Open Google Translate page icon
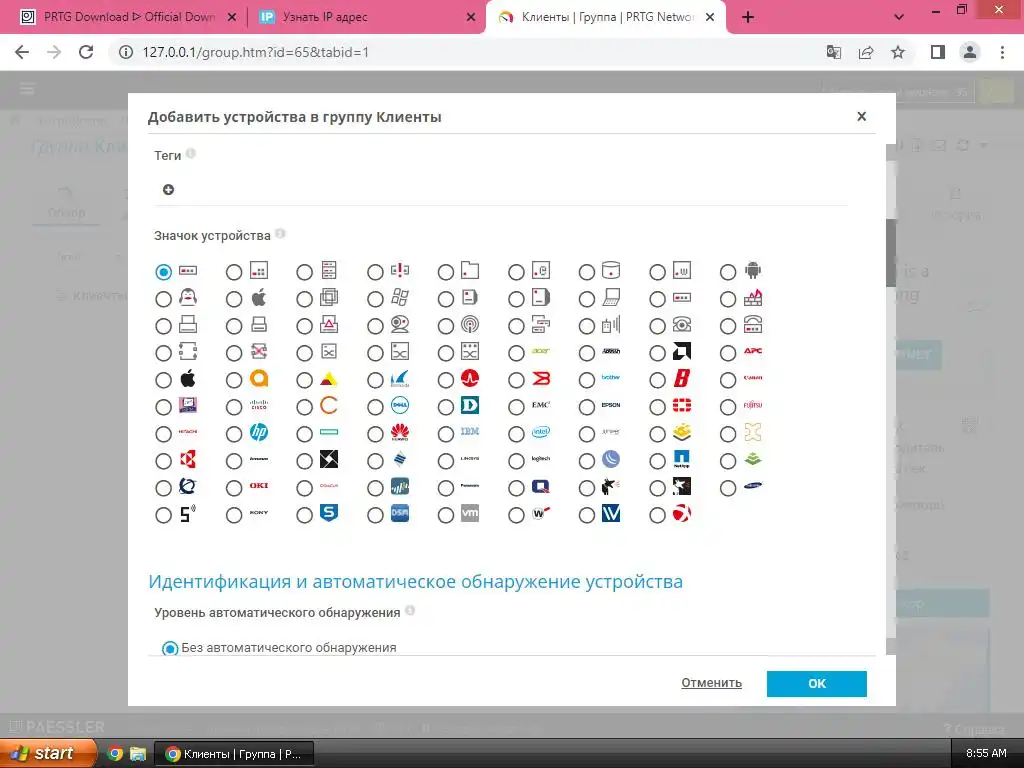Viewport: 1024px width, 768px height. [x=833, y=52]
